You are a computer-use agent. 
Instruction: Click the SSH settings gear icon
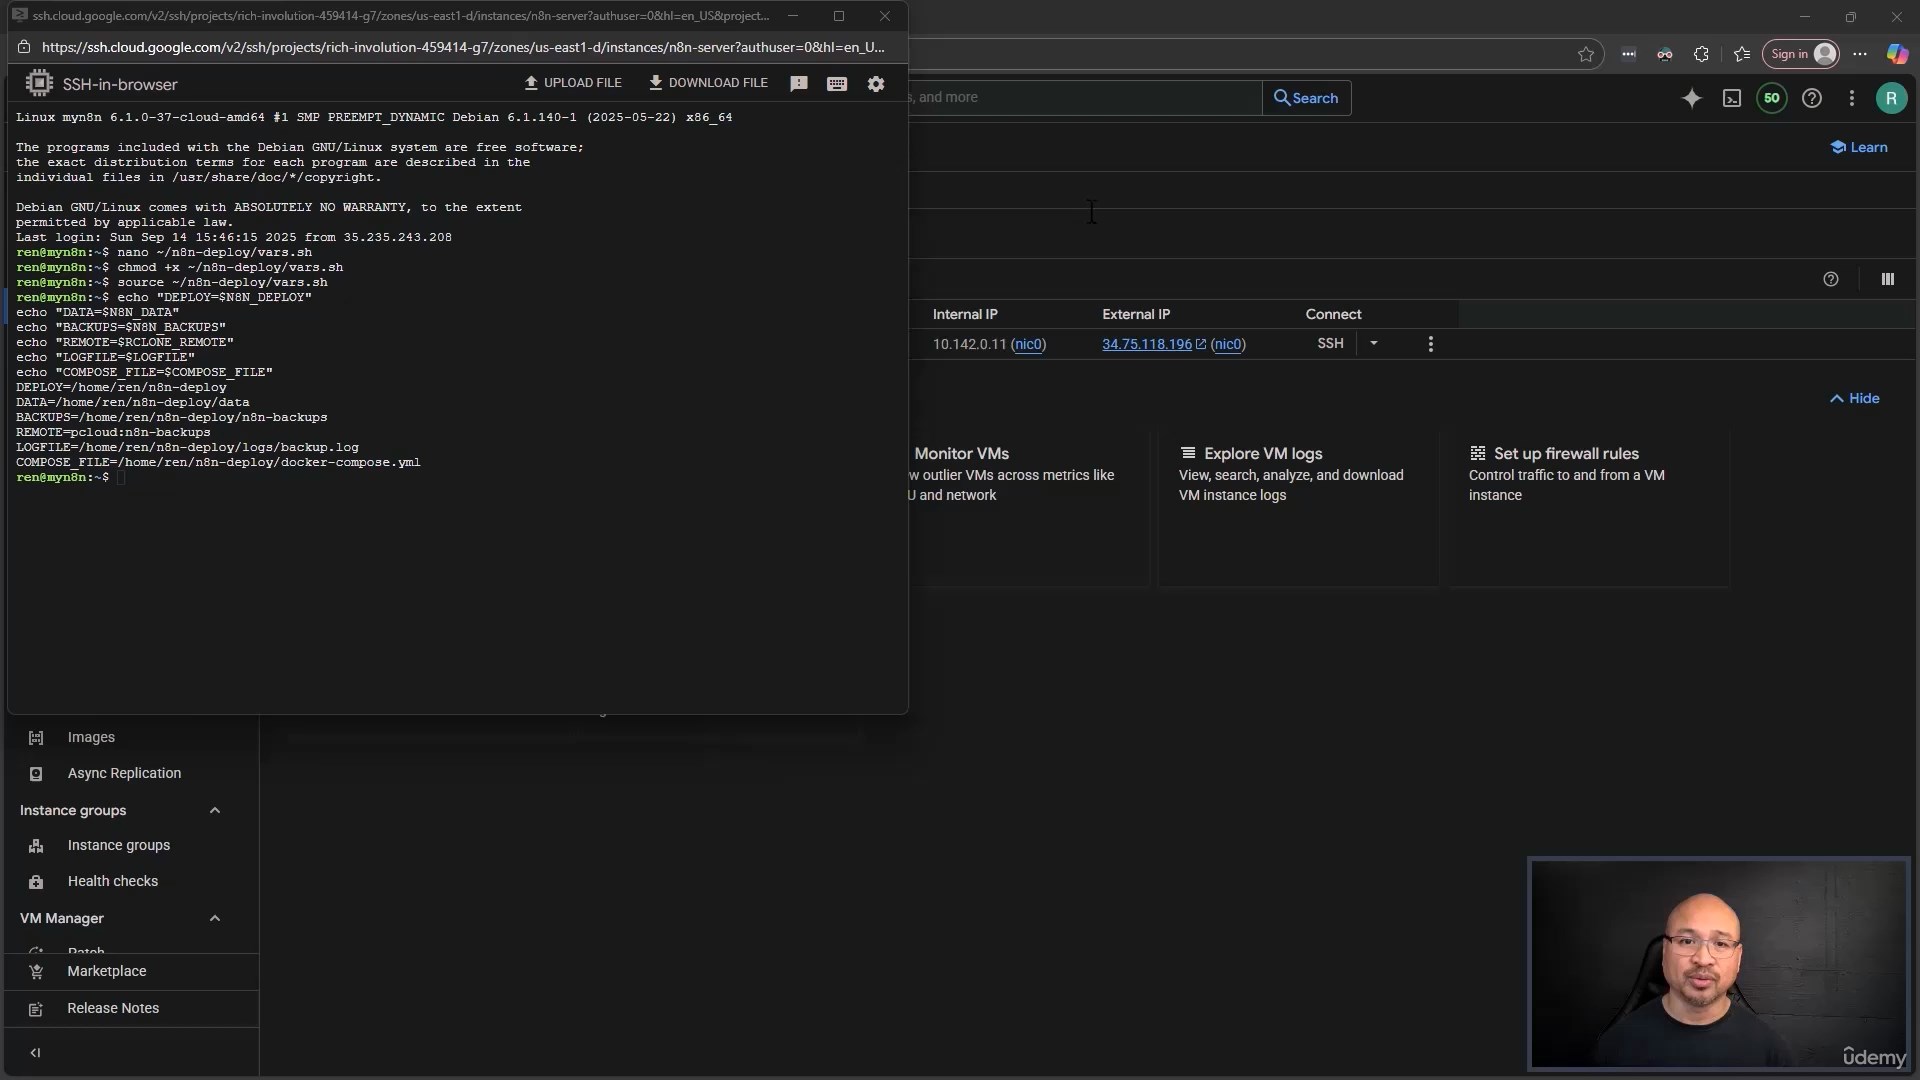click(876, 84)
